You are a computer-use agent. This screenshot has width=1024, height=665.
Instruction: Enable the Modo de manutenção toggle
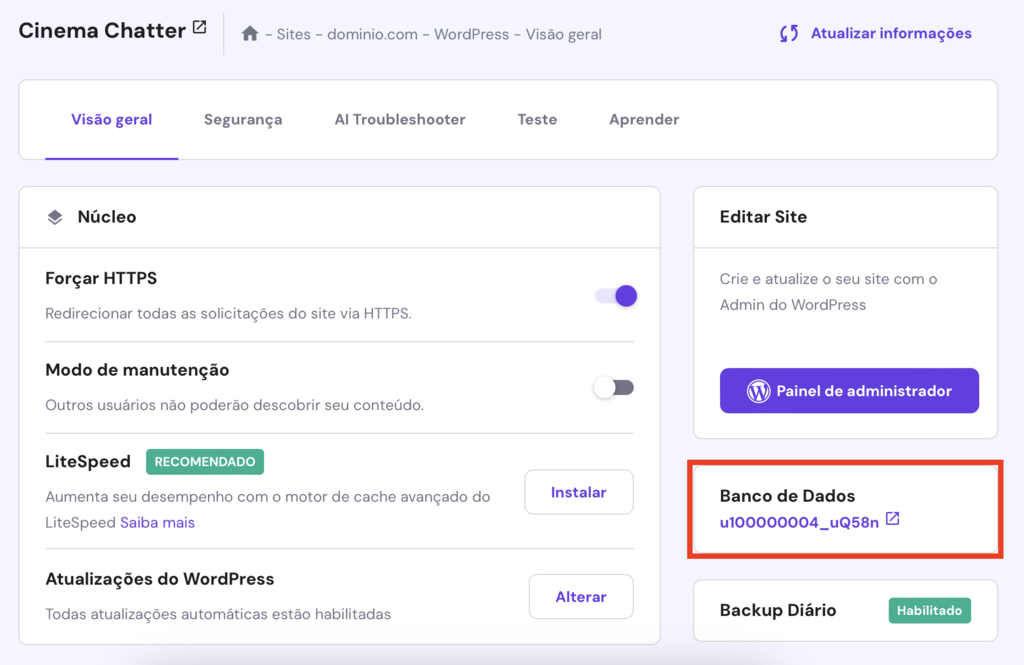[614, 387]
